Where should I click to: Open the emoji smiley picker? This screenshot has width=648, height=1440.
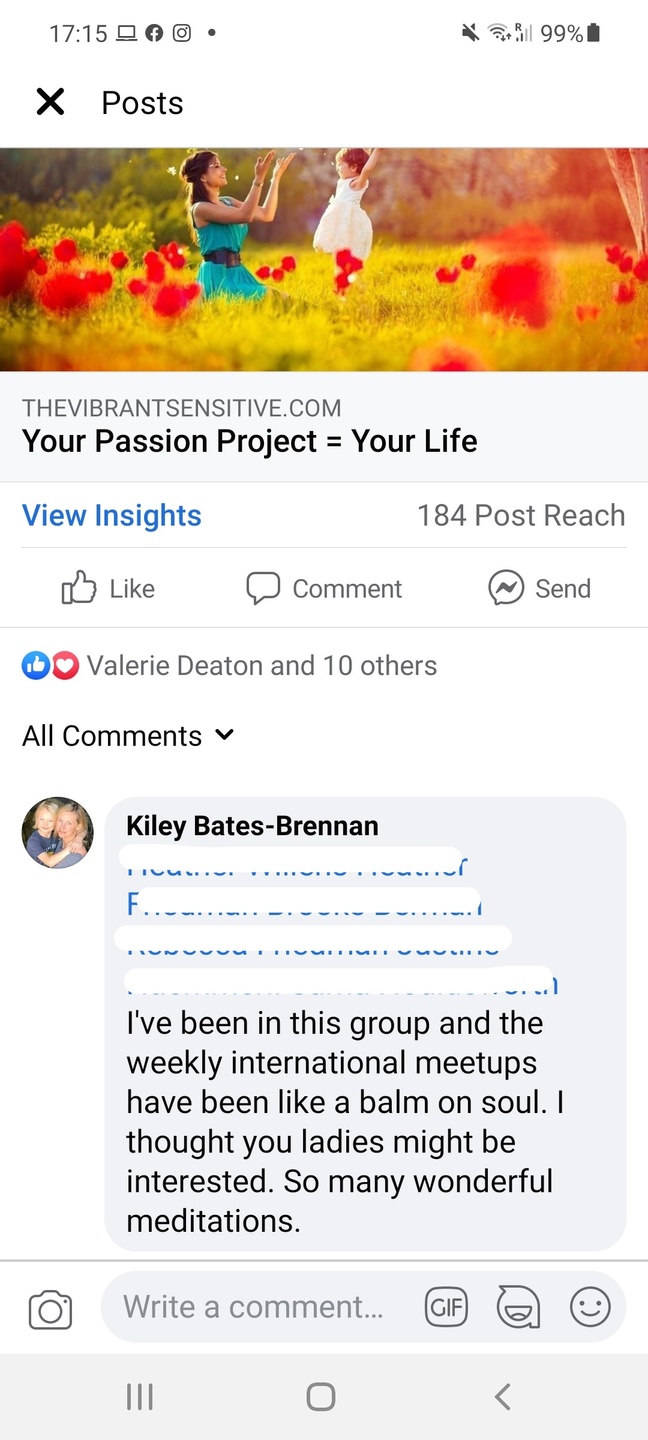pyautogui.click(x=590, y=1308)
